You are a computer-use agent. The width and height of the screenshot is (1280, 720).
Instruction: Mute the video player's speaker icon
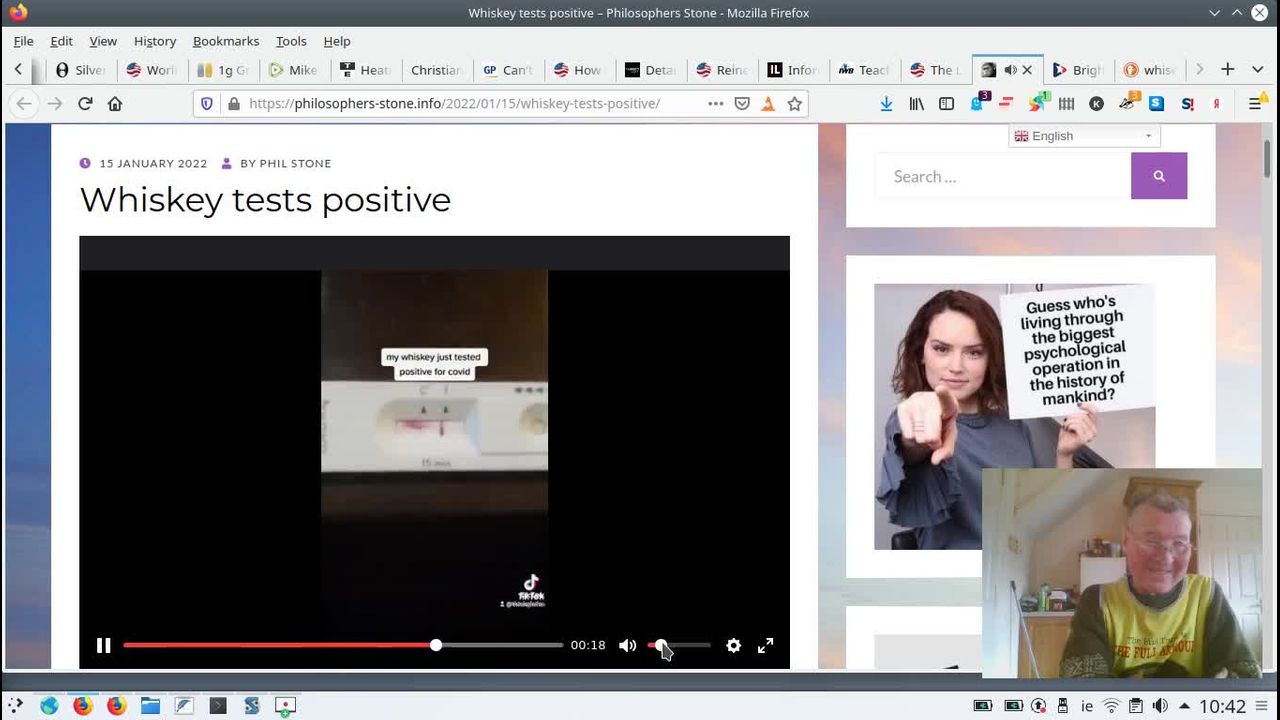tap(627, 646)
